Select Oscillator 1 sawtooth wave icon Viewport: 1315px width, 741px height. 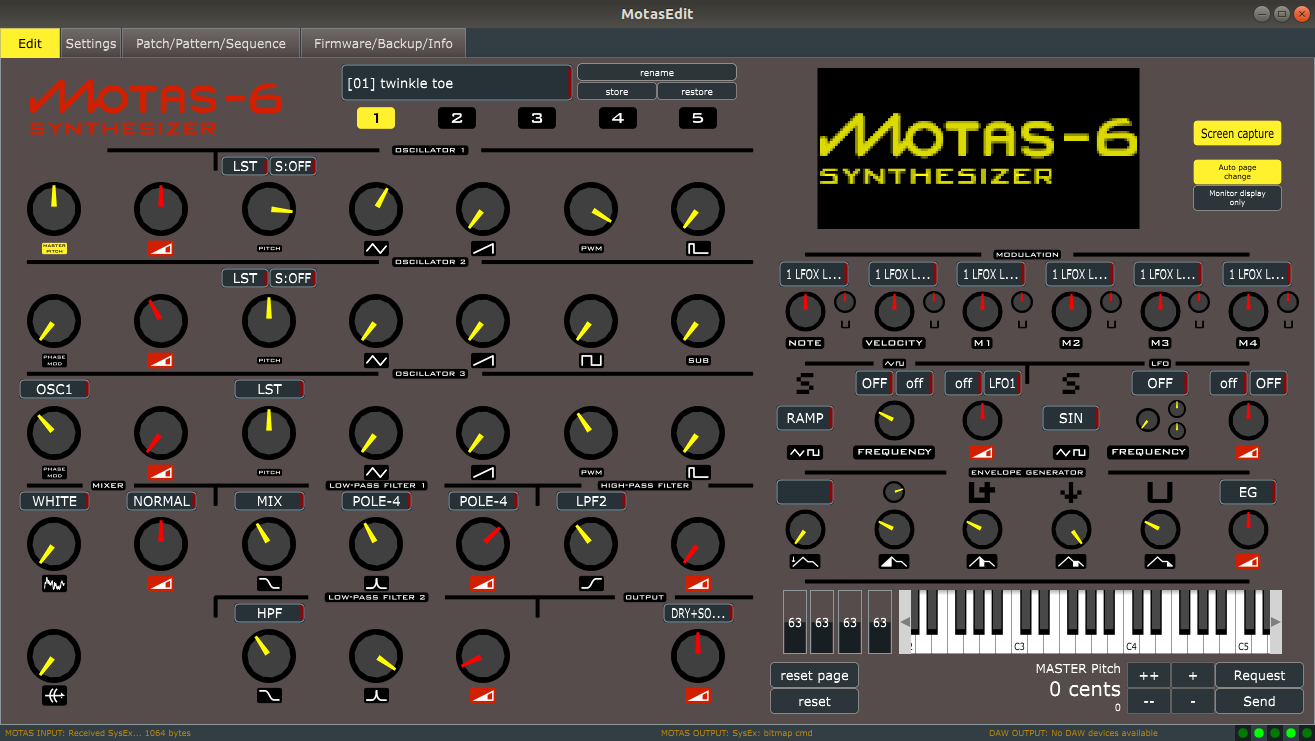pos(483,248)
